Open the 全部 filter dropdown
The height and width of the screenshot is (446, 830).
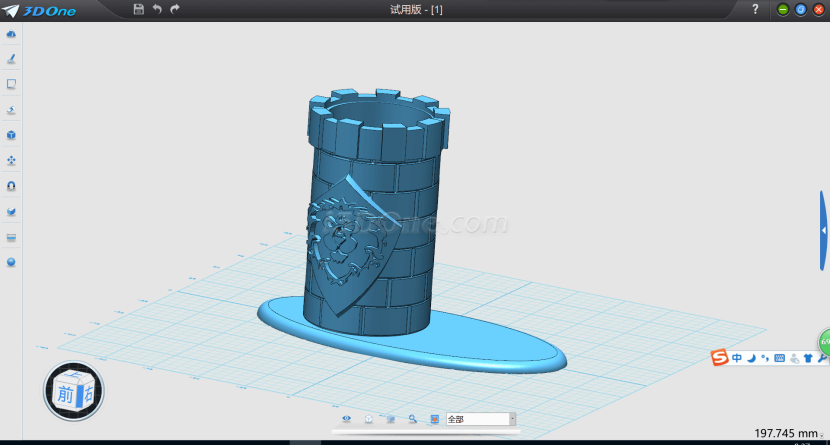[x=480, y=419]
